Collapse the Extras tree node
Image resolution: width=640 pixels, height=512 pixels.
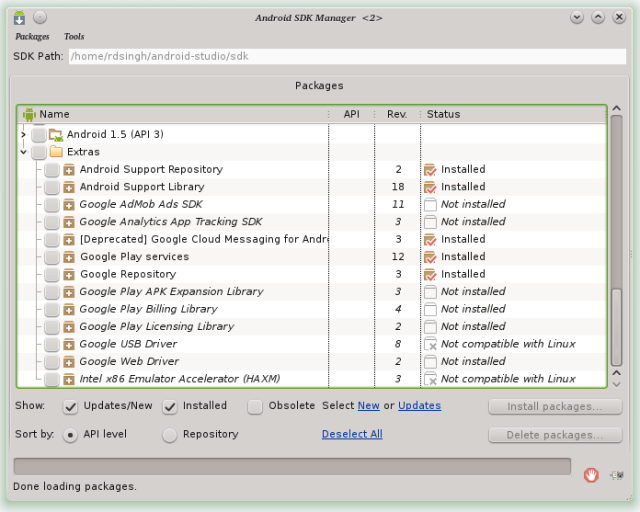[24, 152]
